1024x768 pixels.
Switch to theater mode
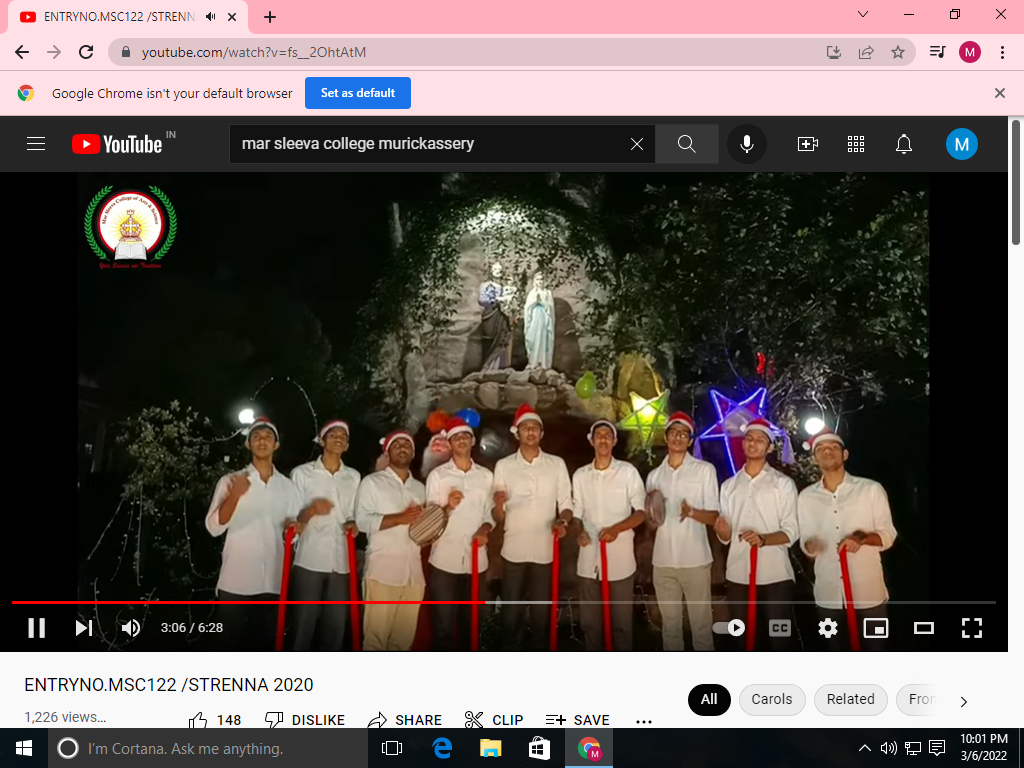pyautogui.click(x=924, y=628)
